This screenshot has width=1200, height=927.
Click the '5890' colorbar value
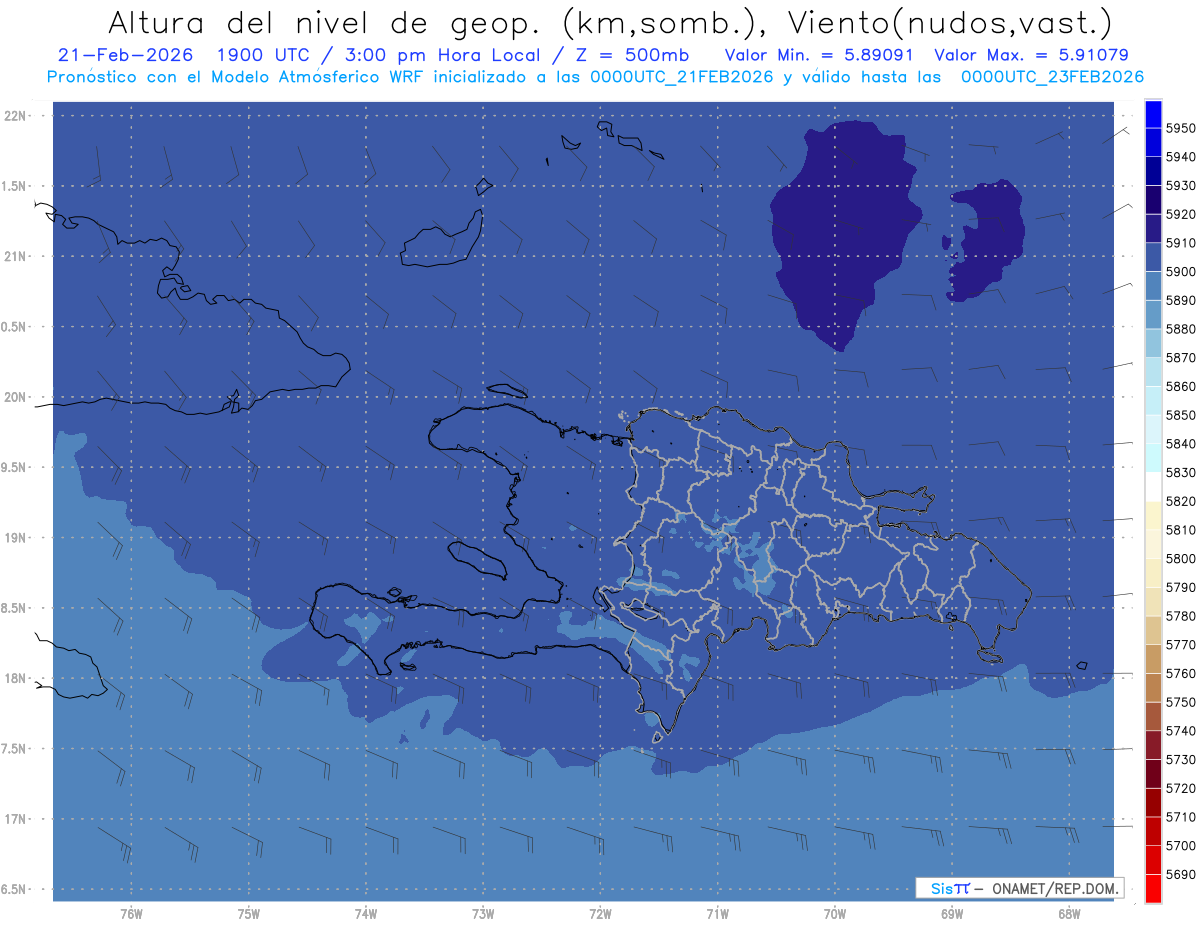click(1180, 300)
